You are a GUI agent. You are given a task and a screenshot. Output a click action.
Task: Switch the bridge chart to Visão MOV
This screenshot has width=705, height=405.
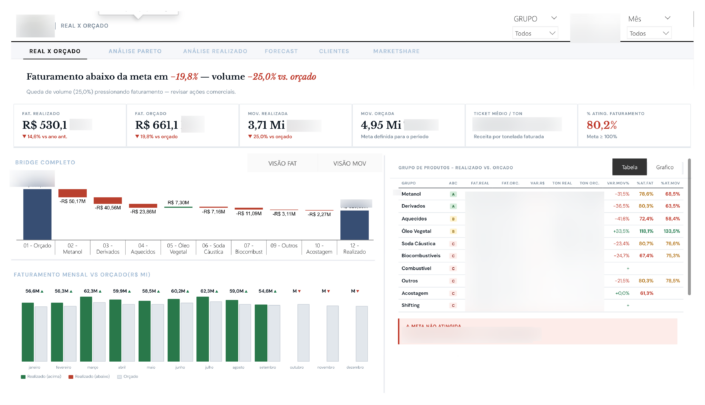point(349,163)
